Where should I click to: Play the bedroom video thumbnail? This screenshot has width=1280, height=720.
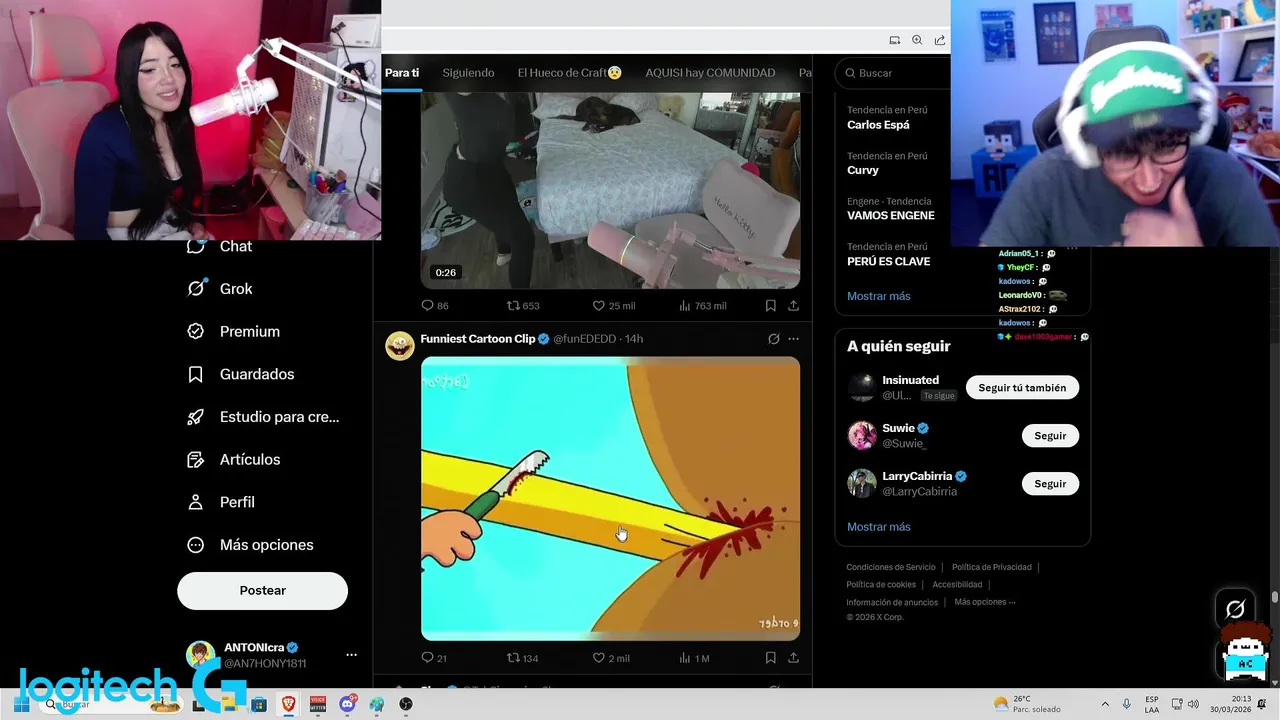pyautogui.click(x=610, y=190)
